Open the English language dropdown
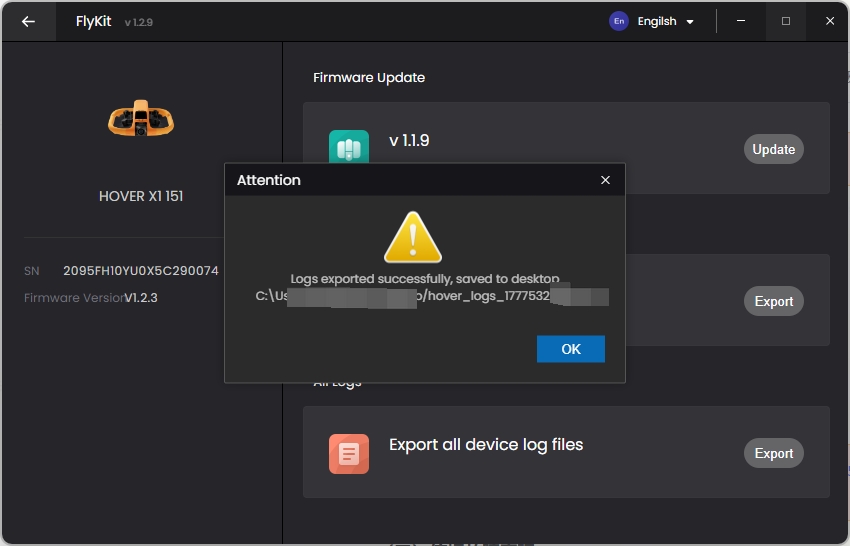The height and width of the screenshot is (546, 850). [x=666, y=22]
